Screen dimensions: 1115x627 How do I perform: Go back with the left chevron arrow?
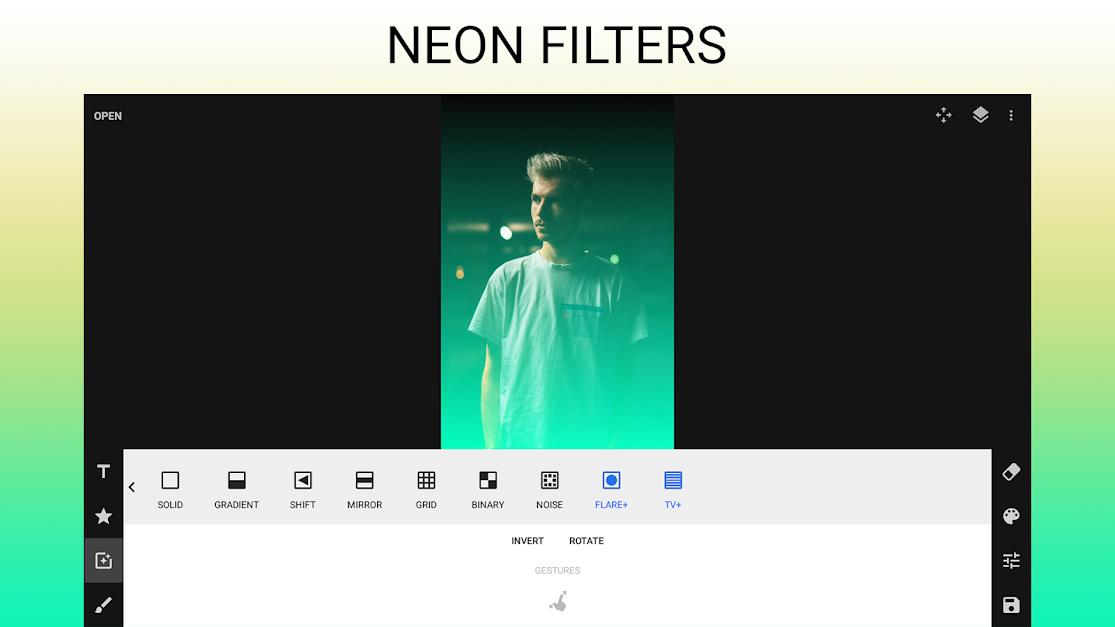pos(132,487)
